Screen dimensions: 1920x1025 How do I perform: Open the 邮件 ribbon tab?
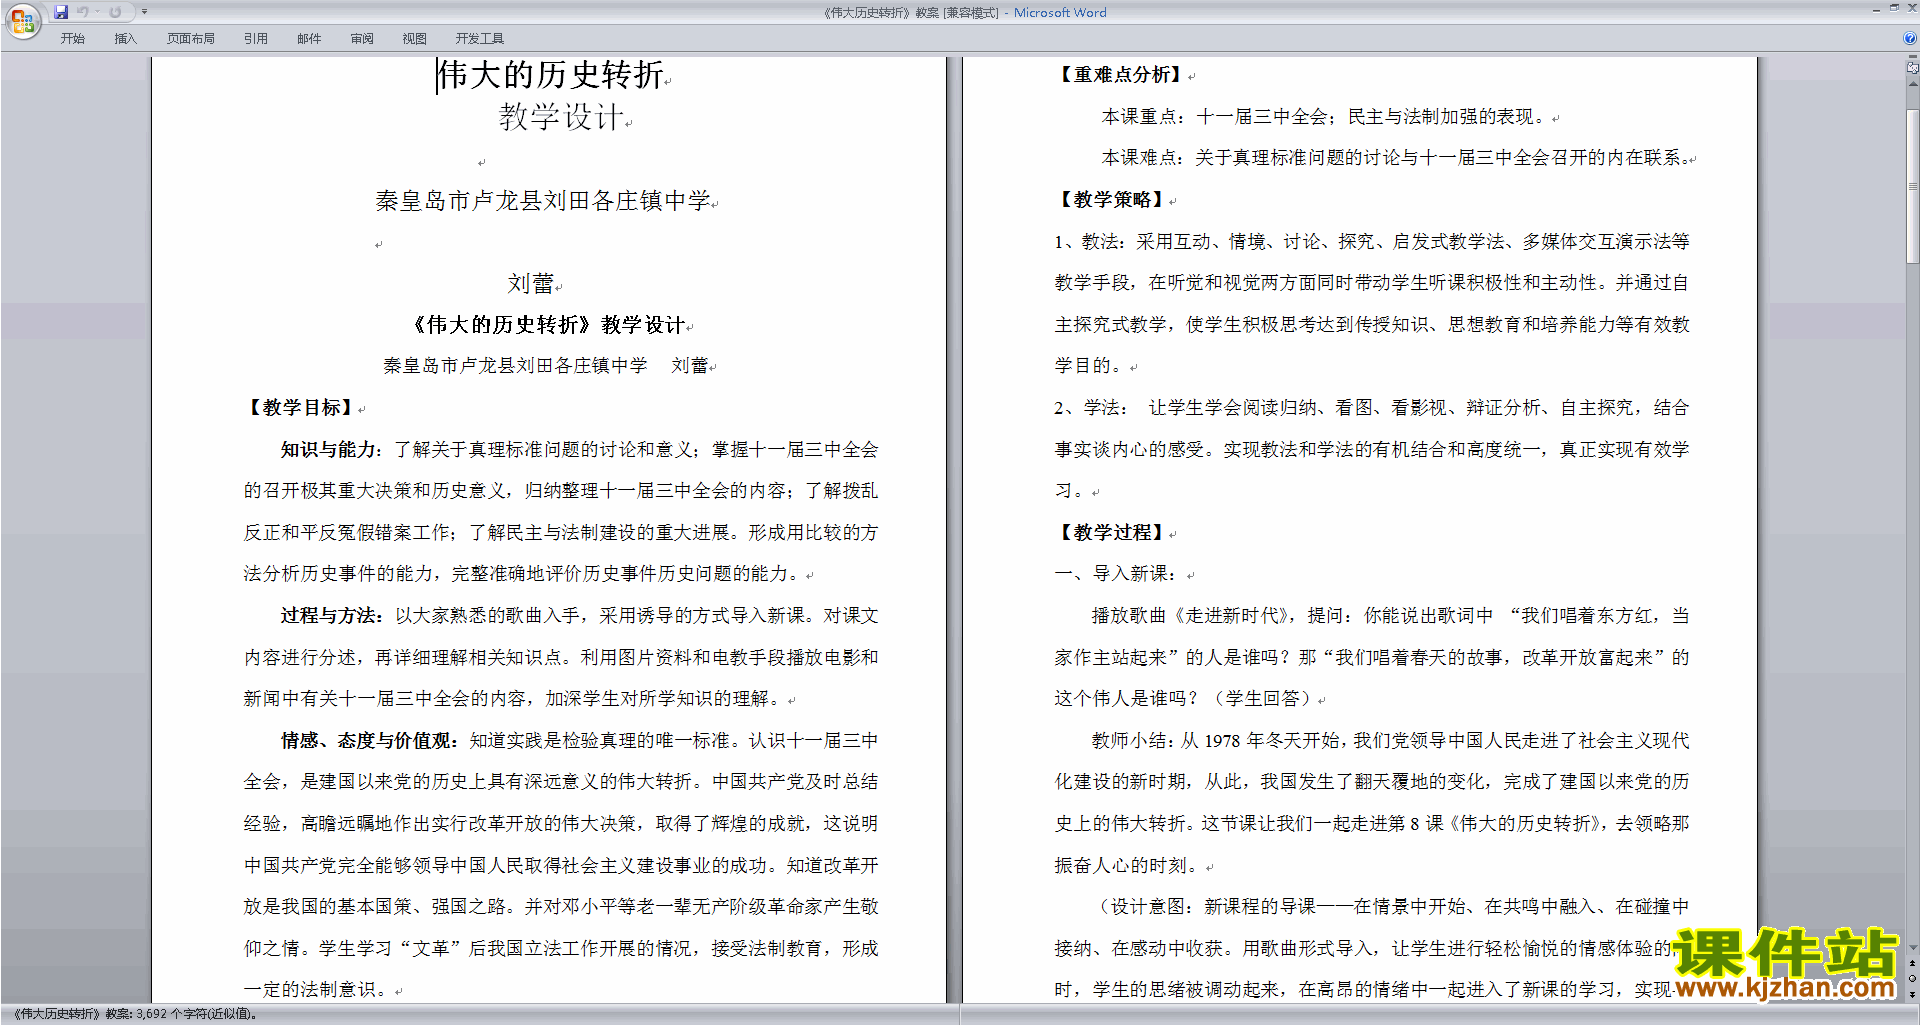click(309, 38)
